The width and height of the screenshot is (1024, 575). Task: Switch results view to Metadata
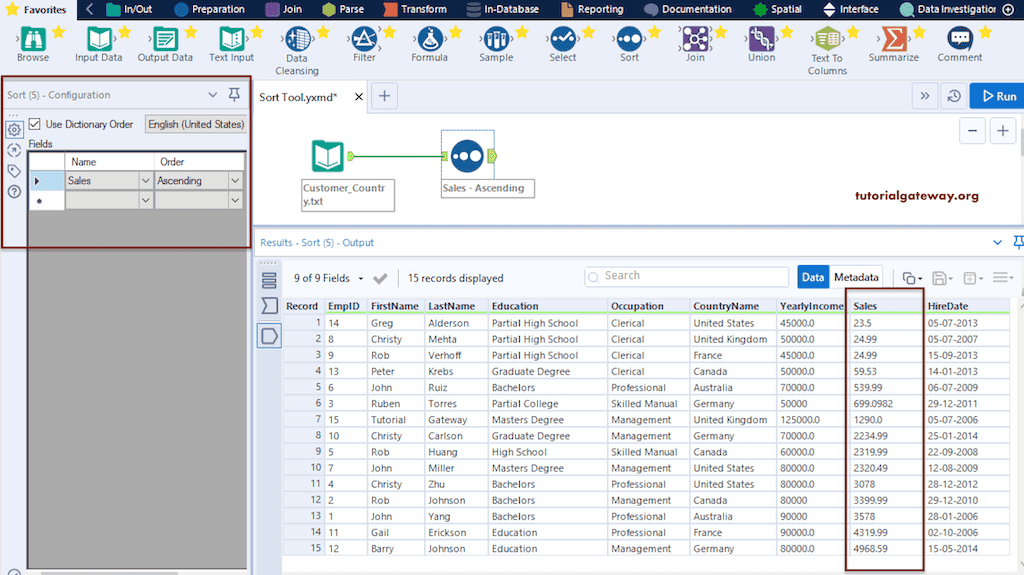856,277
